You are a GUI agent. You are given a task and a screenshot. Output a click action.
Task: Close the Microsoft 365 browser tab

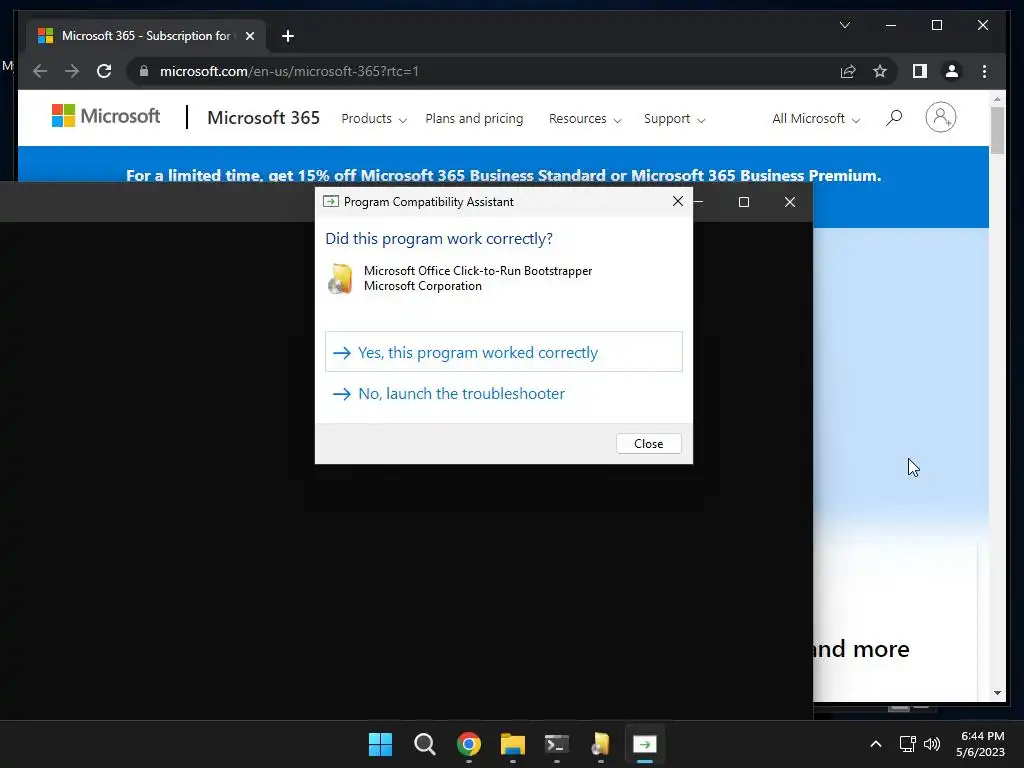coord(249,36)
